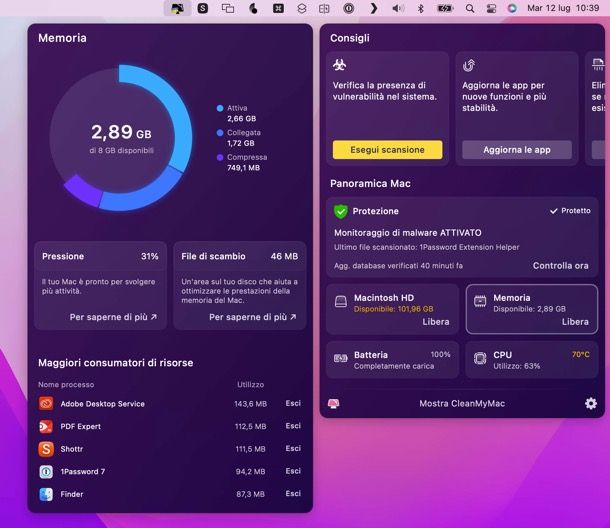Click the biohazard vulnerability tip icon

340,65
